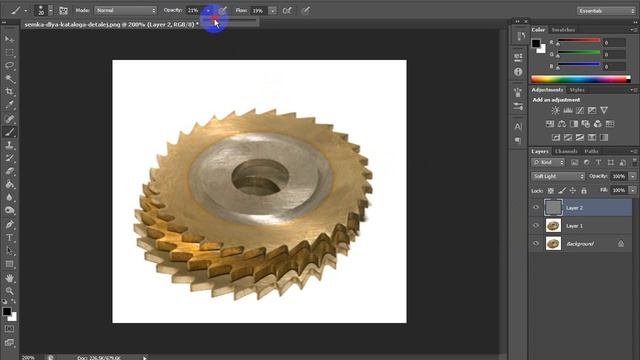Hide Layer 1 with its eye icon
640x360 pixels.
click(x=536, y=226)
